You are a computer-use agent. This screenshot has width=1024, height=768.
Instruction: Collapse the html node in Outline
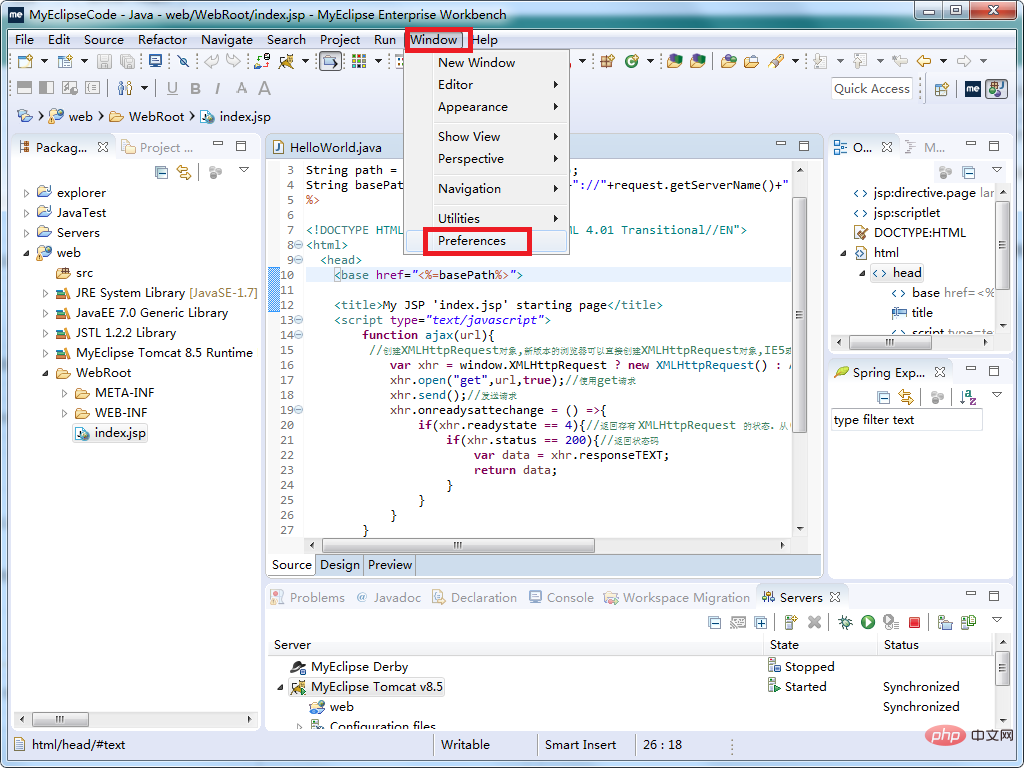[x=843, y=253]
